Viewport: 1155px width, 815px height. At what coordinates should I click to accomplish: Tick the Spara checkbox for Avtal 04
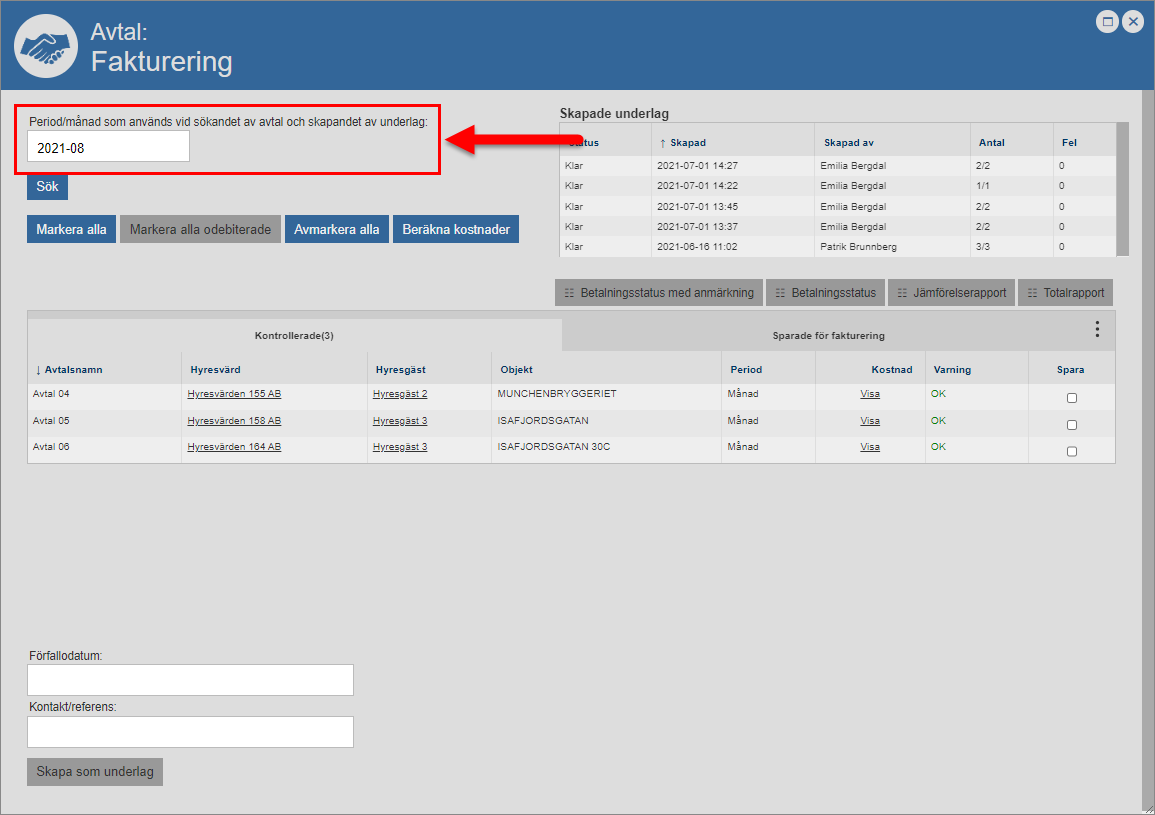click(x=1072, y=398)
